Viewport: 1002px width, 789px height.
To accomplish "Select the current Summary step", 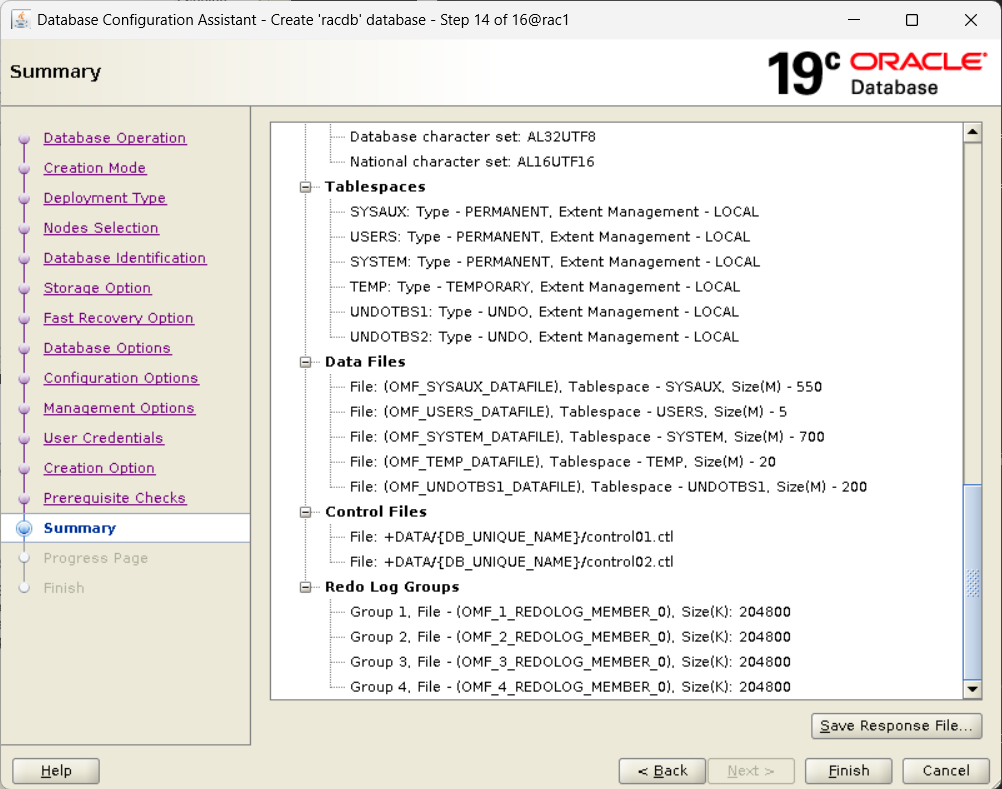I will click(x=80, y=528).
